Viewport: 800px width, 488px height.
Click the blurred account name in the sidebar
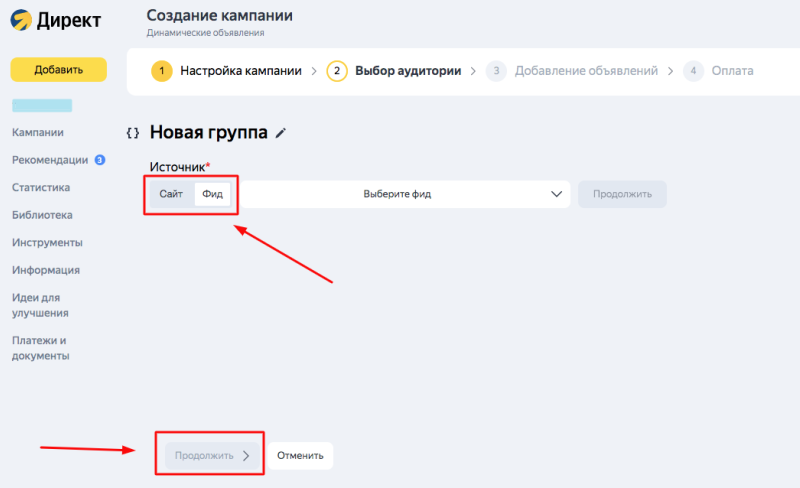pos(42,106)
